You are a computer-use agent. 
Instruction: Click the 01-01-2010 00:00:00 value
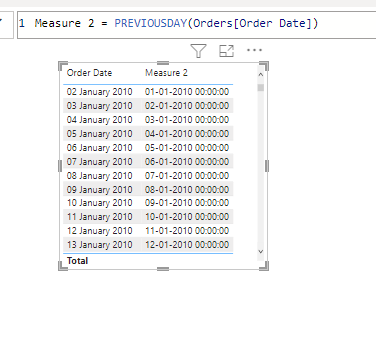click(x=187, y=92)
